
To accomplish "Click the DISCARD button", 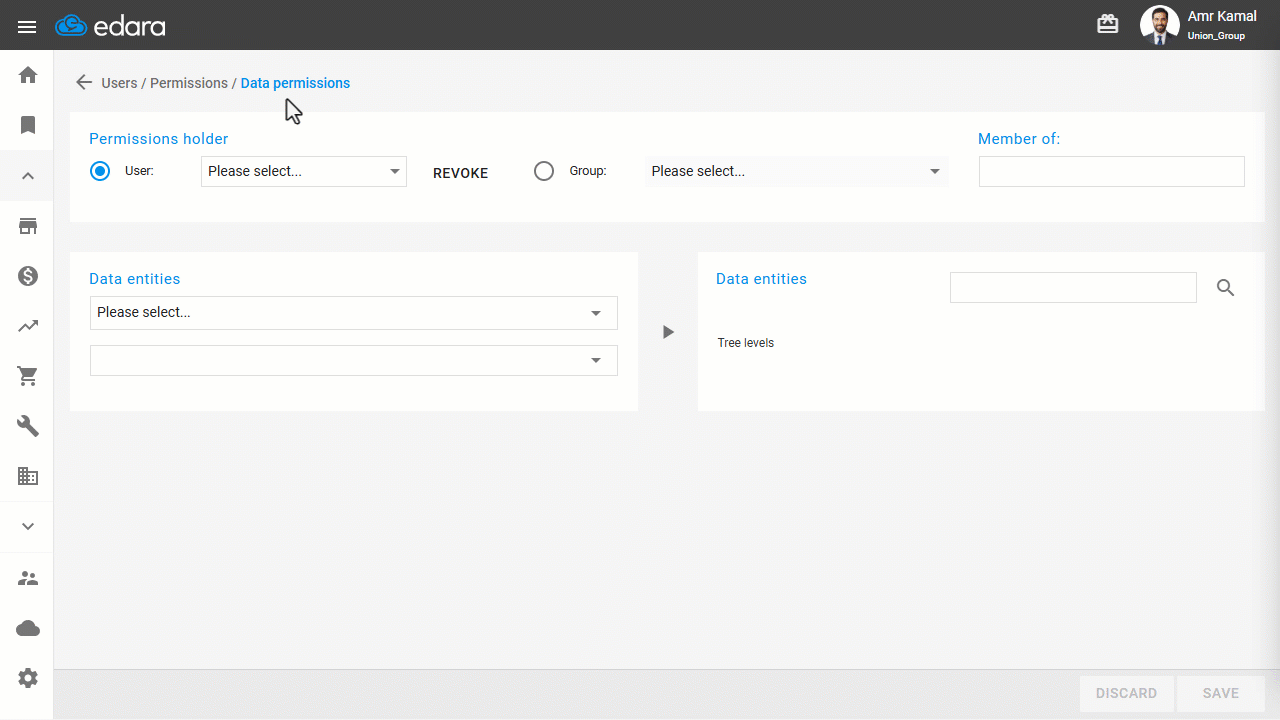I will point(1127,693).
